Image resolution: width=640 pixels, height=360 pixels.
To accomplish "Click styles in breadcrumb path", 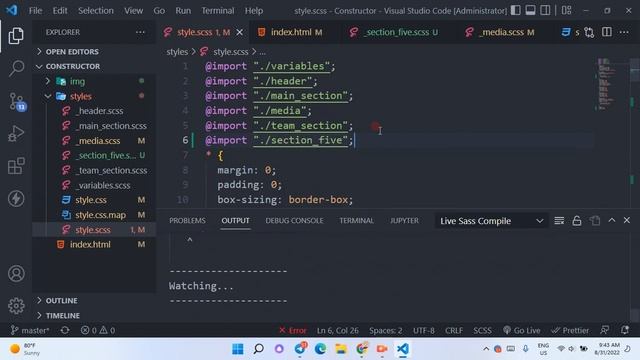I will tap(177, 52).
